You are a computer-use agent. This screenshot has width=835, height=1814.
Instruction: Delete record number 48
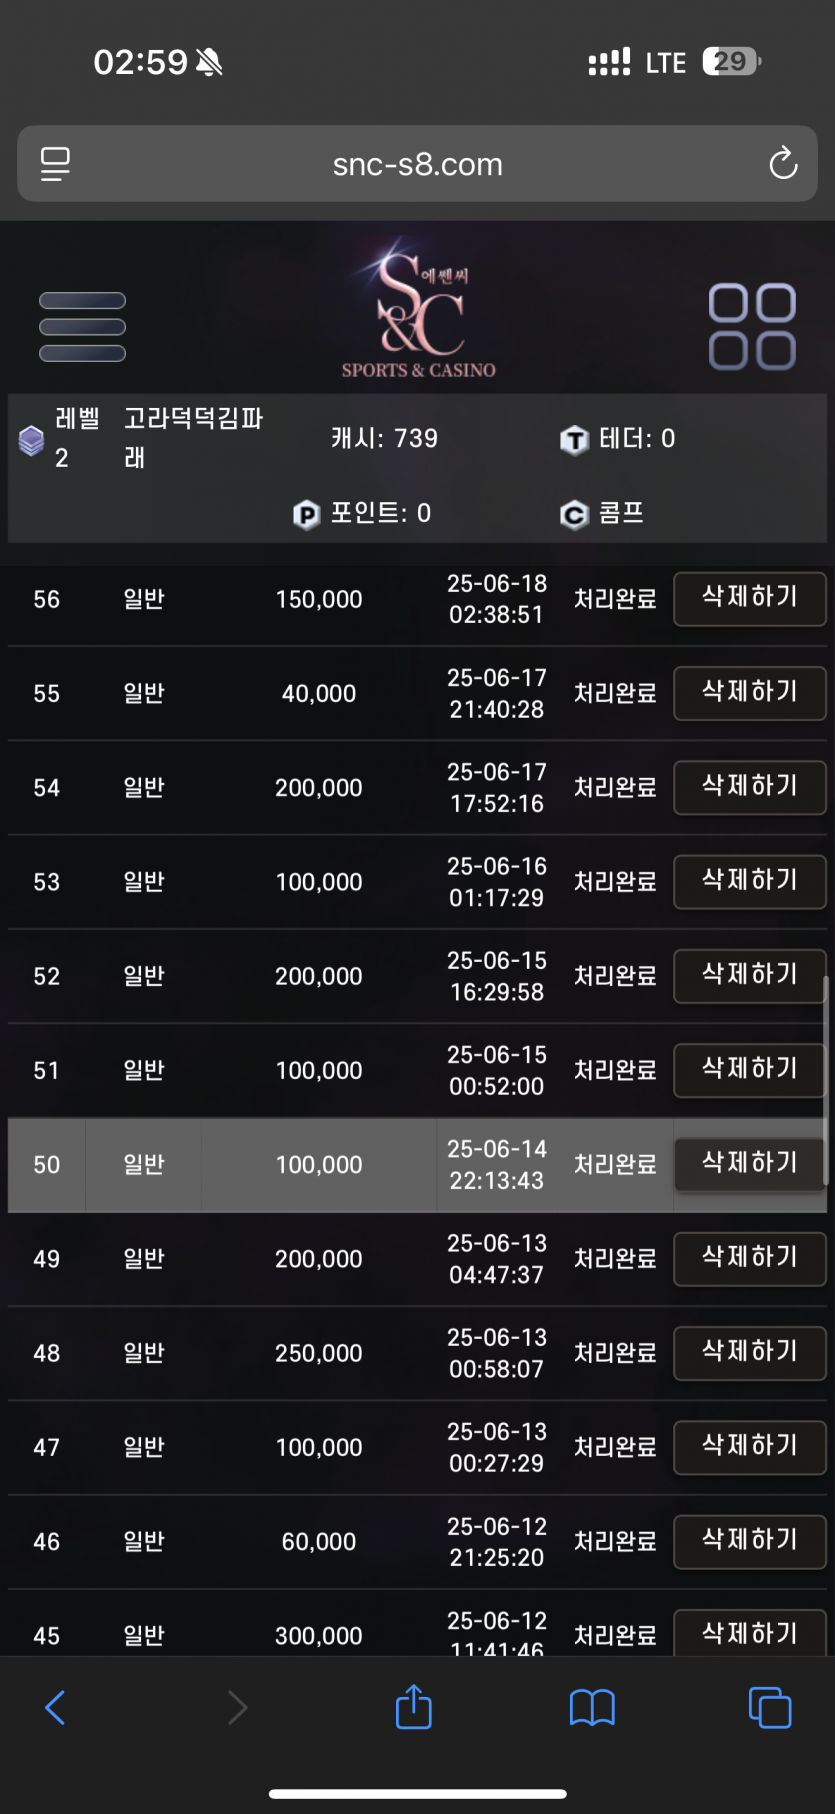click(x=750, y=1353)
